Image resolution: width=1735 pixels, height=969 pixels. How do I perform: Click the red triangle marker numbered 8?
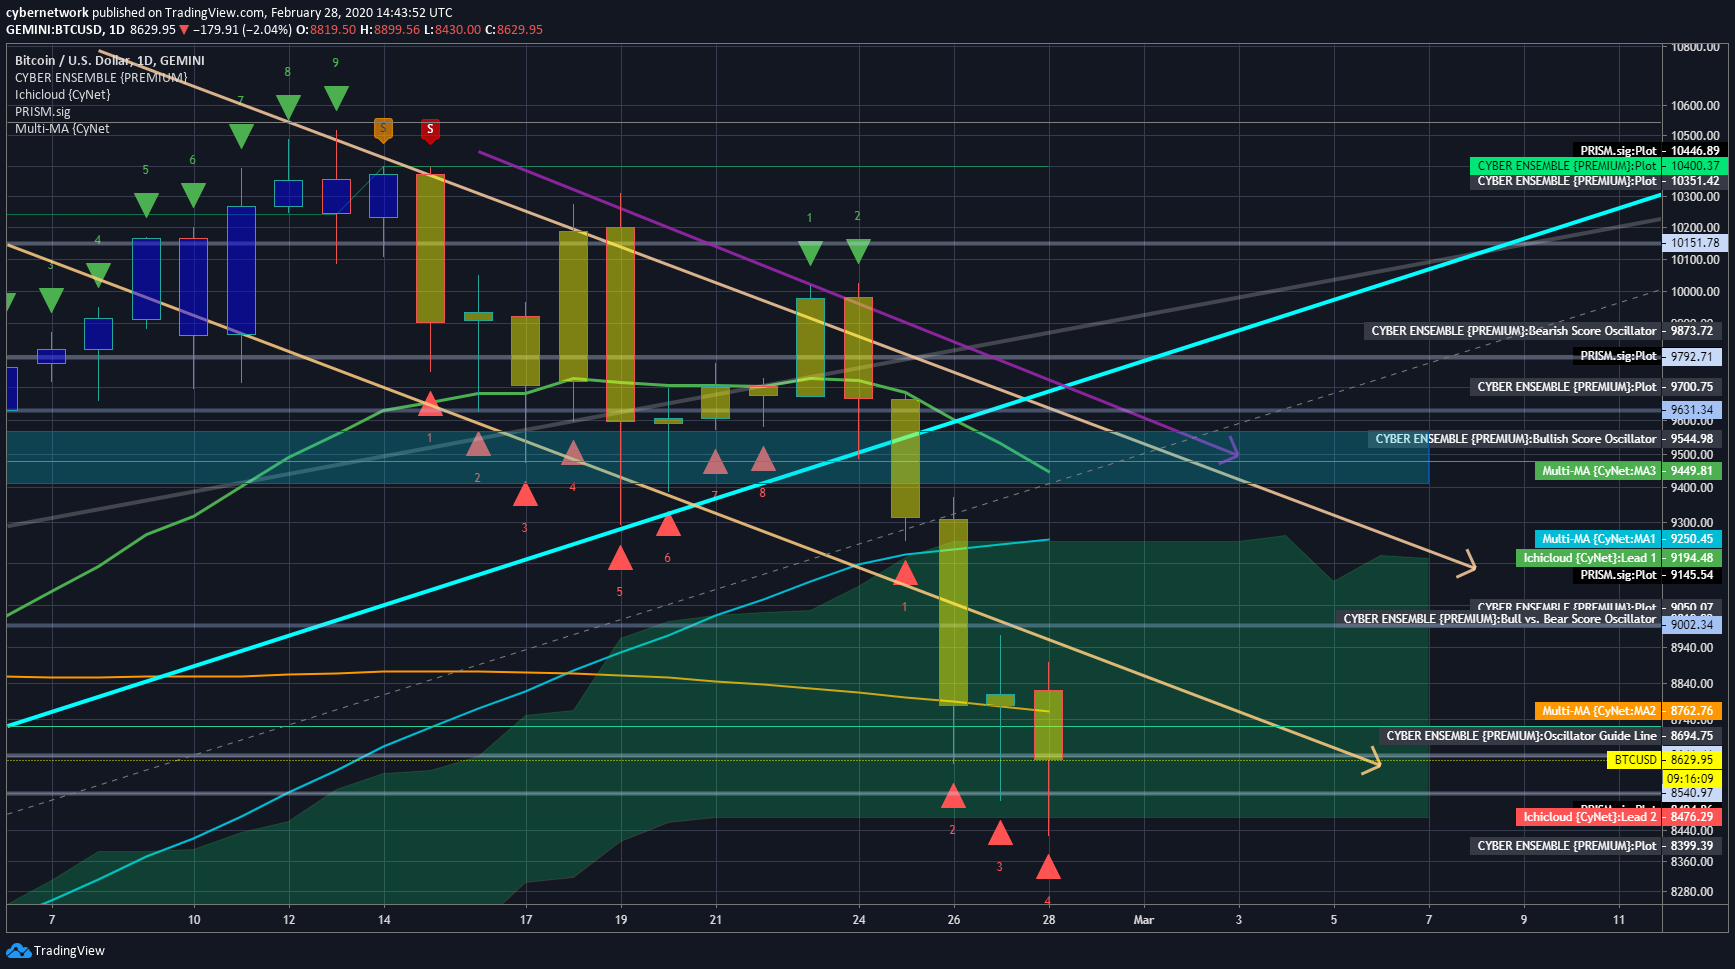click(x=763, y=458)
